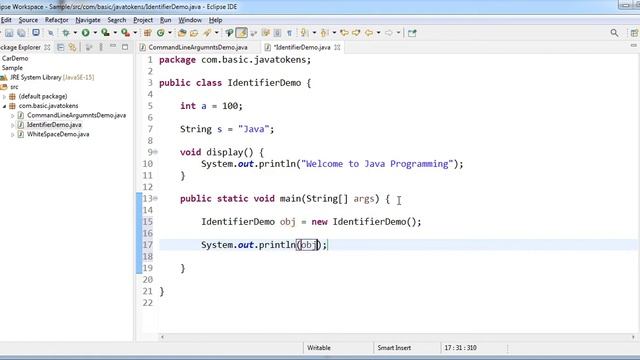Click the Writable status entry
The width and height of the screenshot is (640, 360).
319,348
